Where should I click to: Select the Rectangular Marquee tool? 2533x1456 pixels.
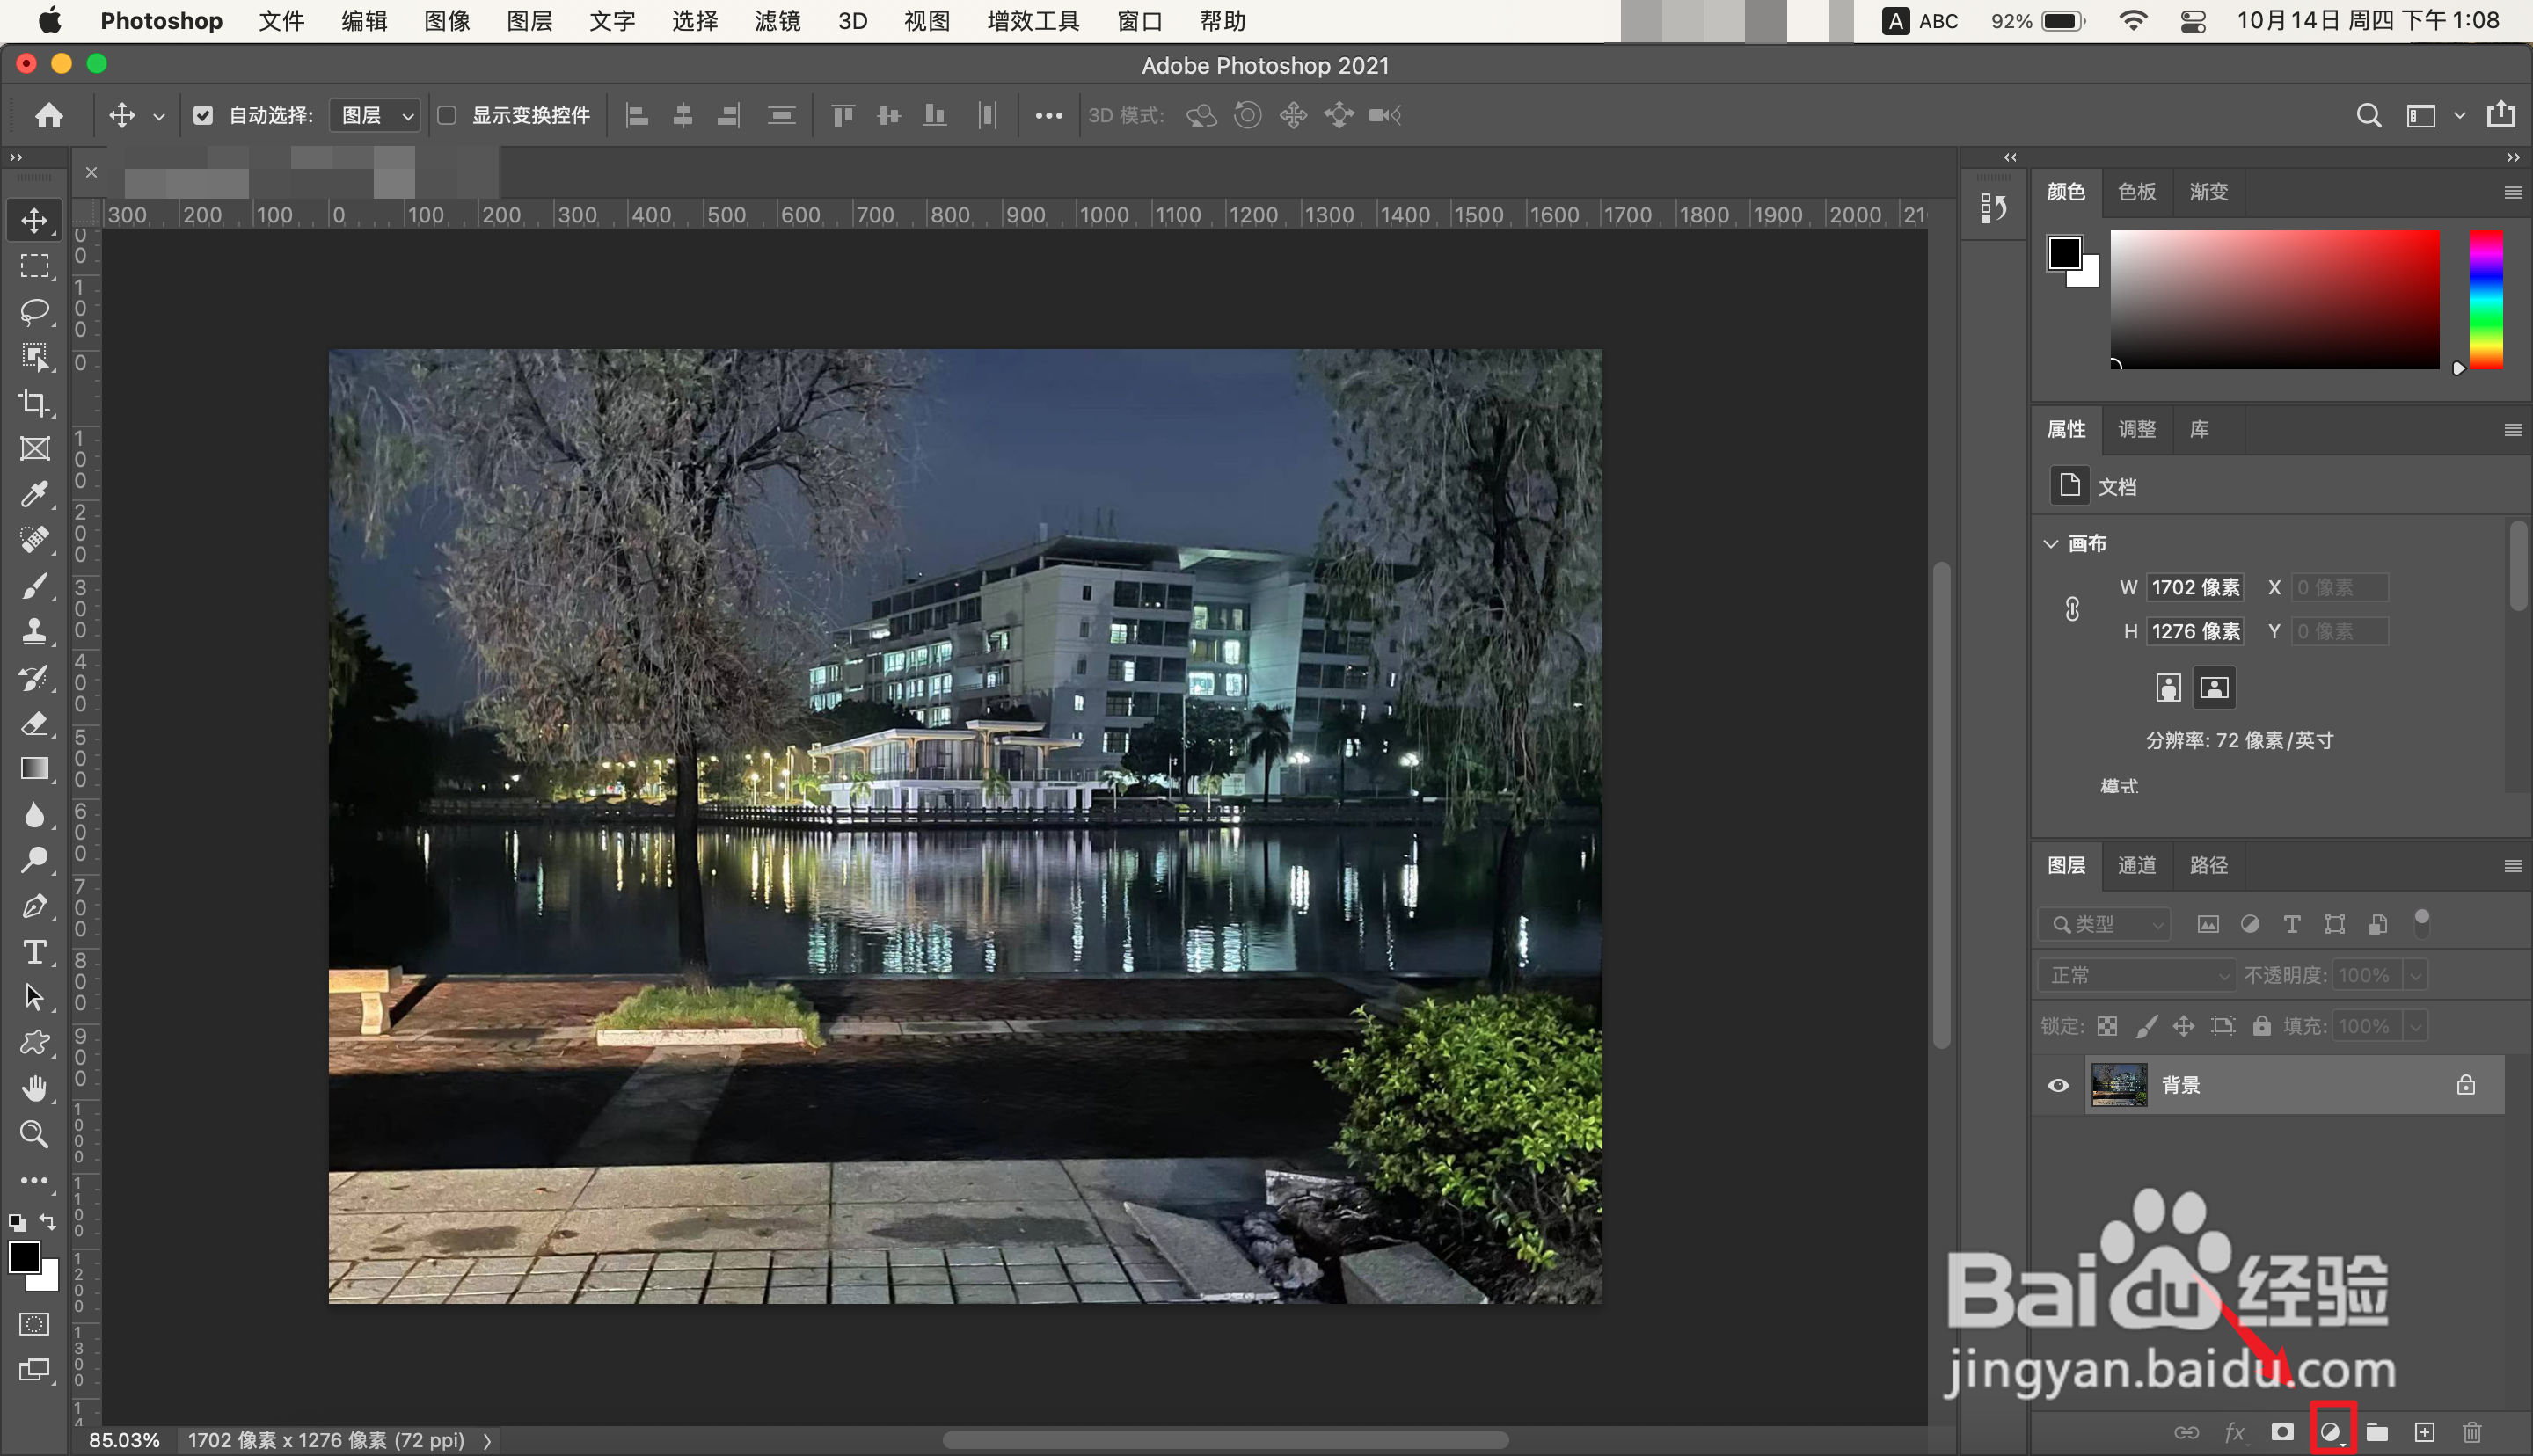pyautogui.click(x=35, y=266)
